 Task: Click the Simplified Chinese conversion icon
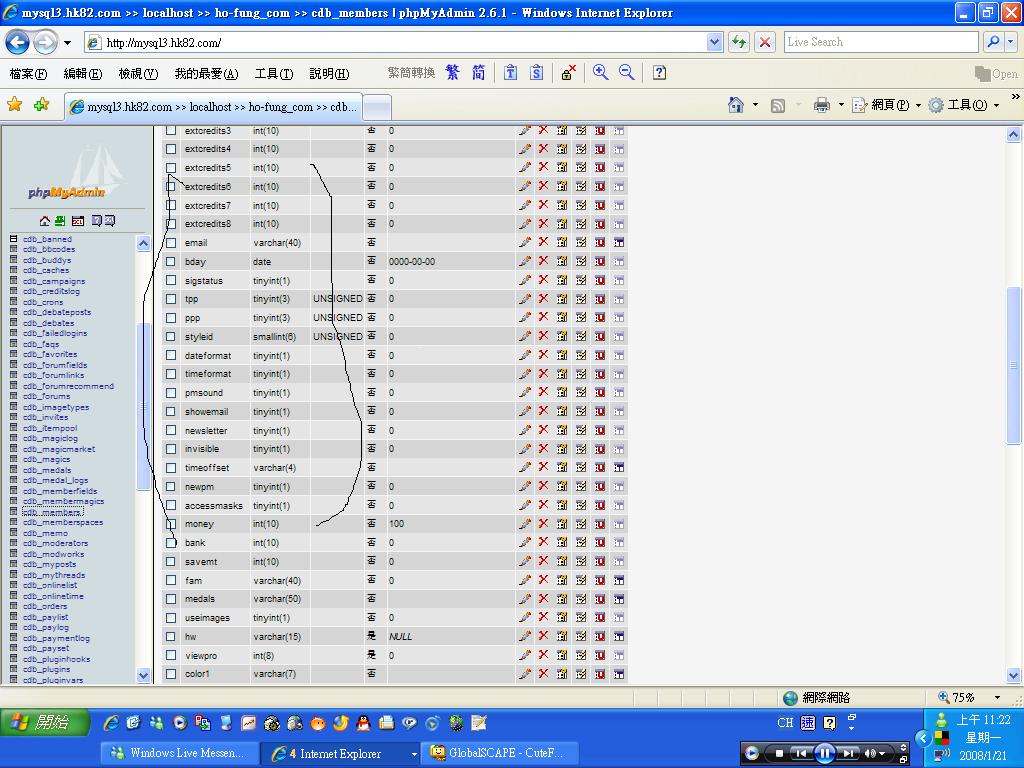click(x=478, y=72)
